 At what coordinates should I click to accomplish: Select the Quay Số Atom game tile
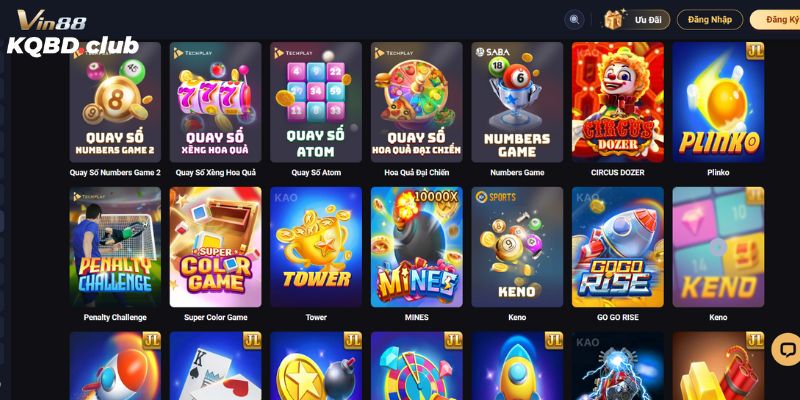pyautogui.click(x=316, y=102)
